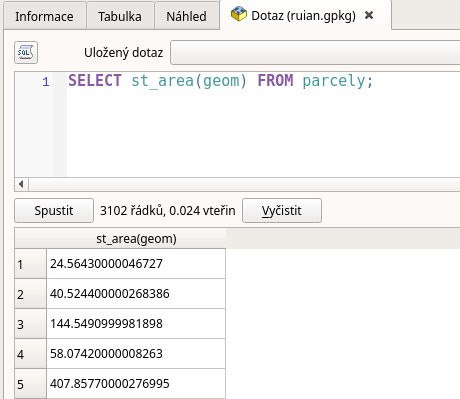Click cell value 58.07420000008263

pos(136,354)
